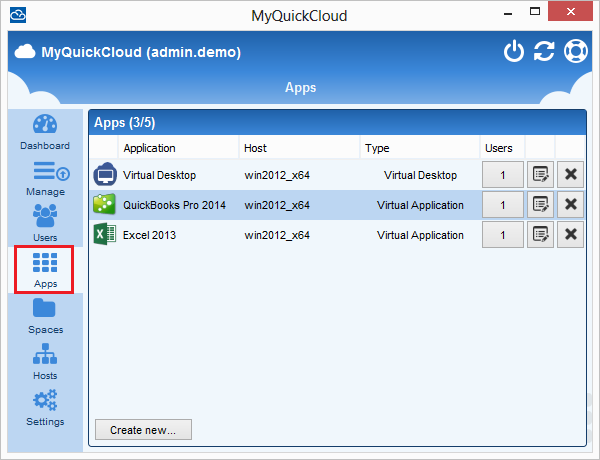Maximize the MyQuickCloud window
600x460 pixels.
tap(535, 11)
